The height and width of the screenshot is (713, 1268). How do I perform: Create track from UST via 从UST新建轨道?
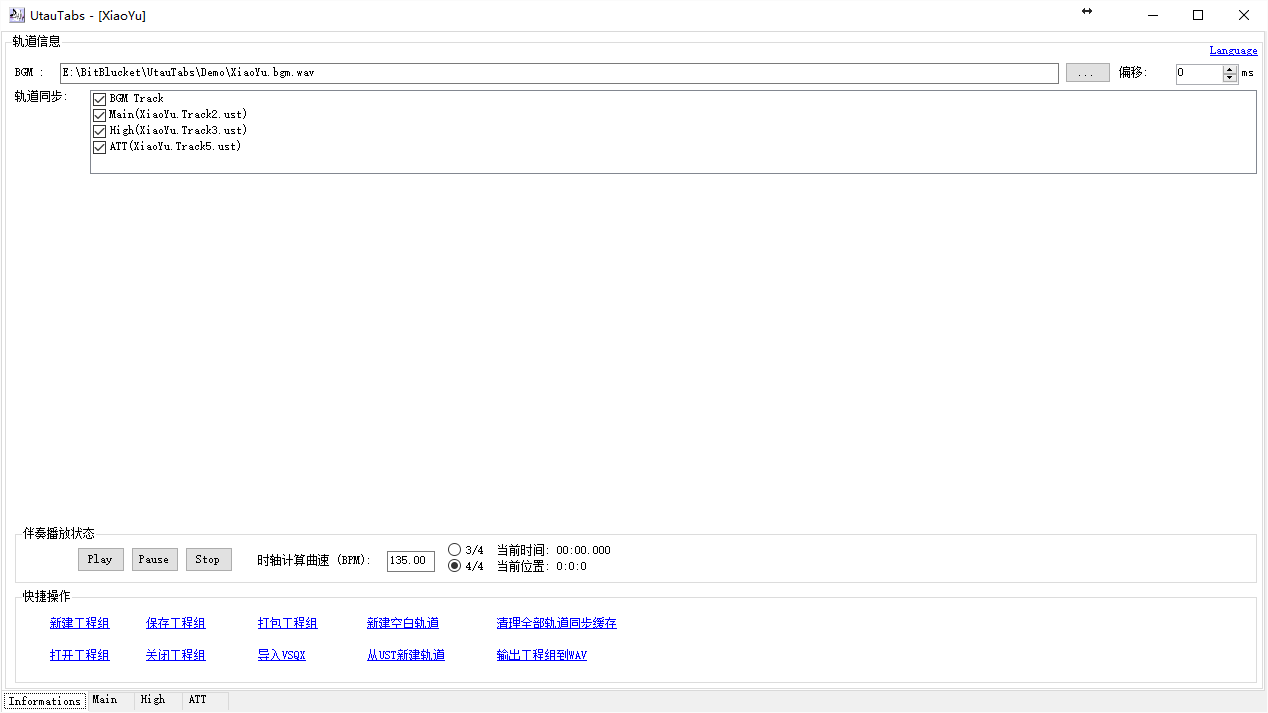click(406, 655)
